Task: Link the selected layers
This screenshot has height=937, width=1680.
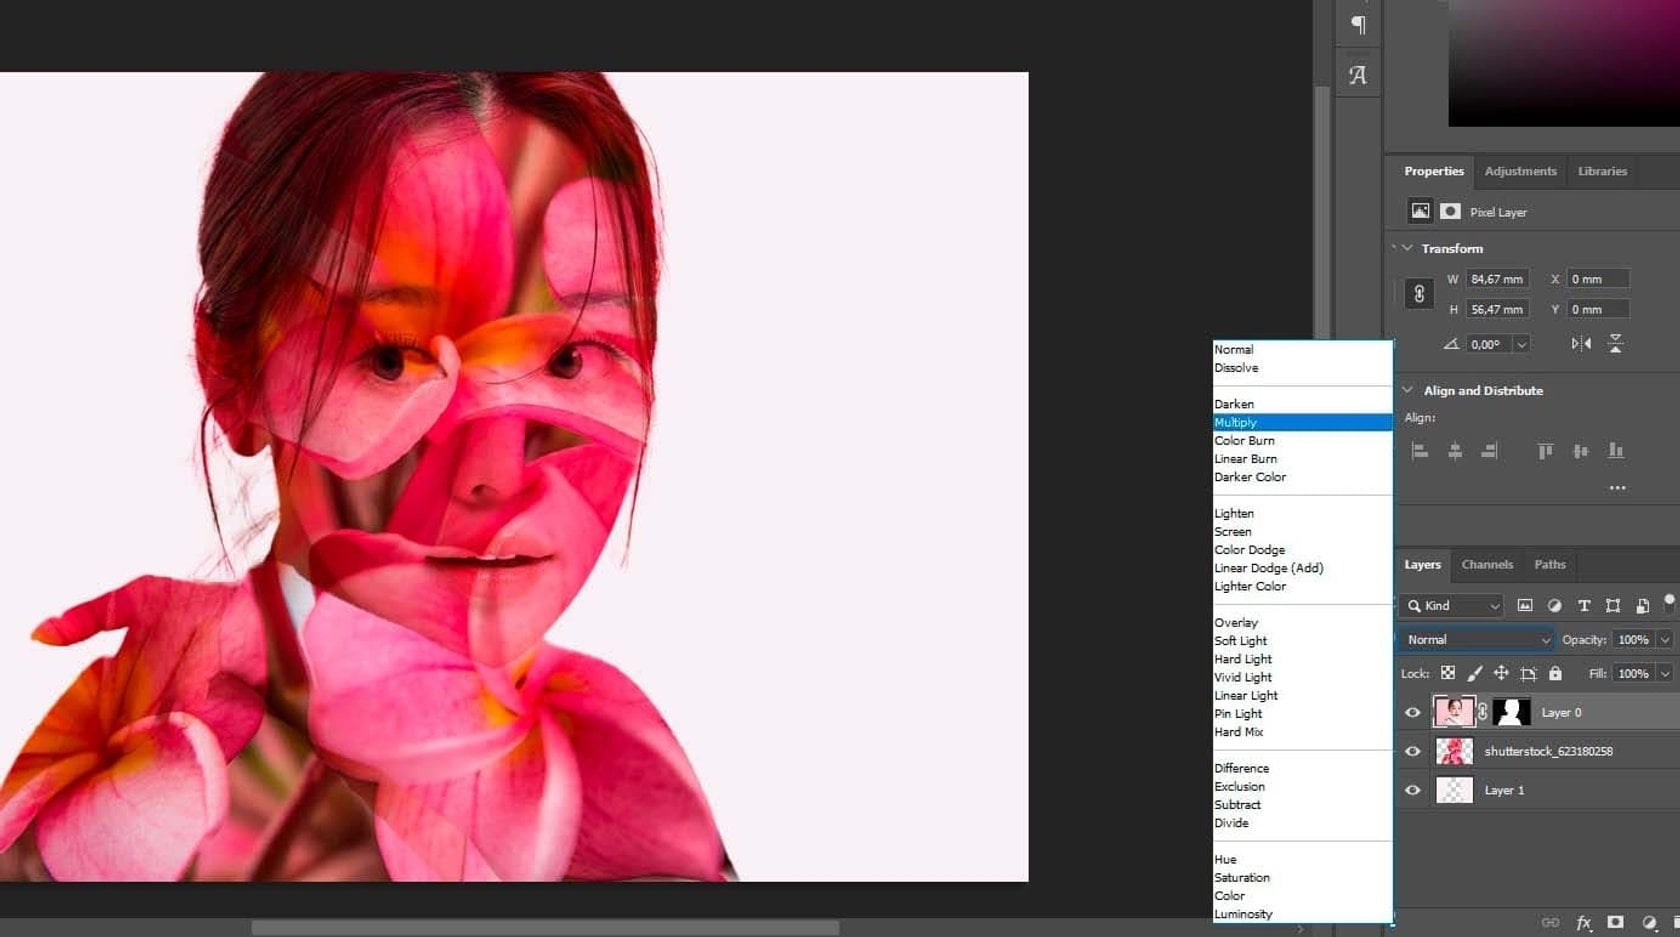Action: (x=1553, y=920)
